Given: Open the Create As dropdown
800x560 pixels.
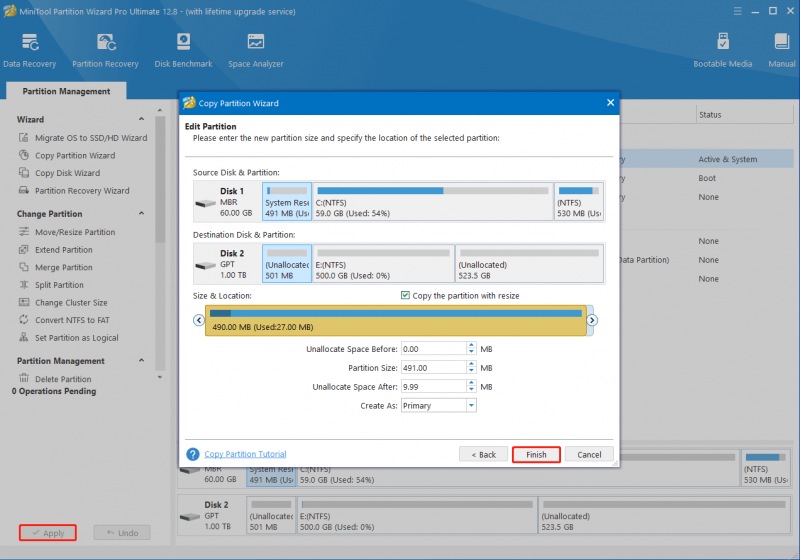Looking at the screenshot, I should [471, 405].
